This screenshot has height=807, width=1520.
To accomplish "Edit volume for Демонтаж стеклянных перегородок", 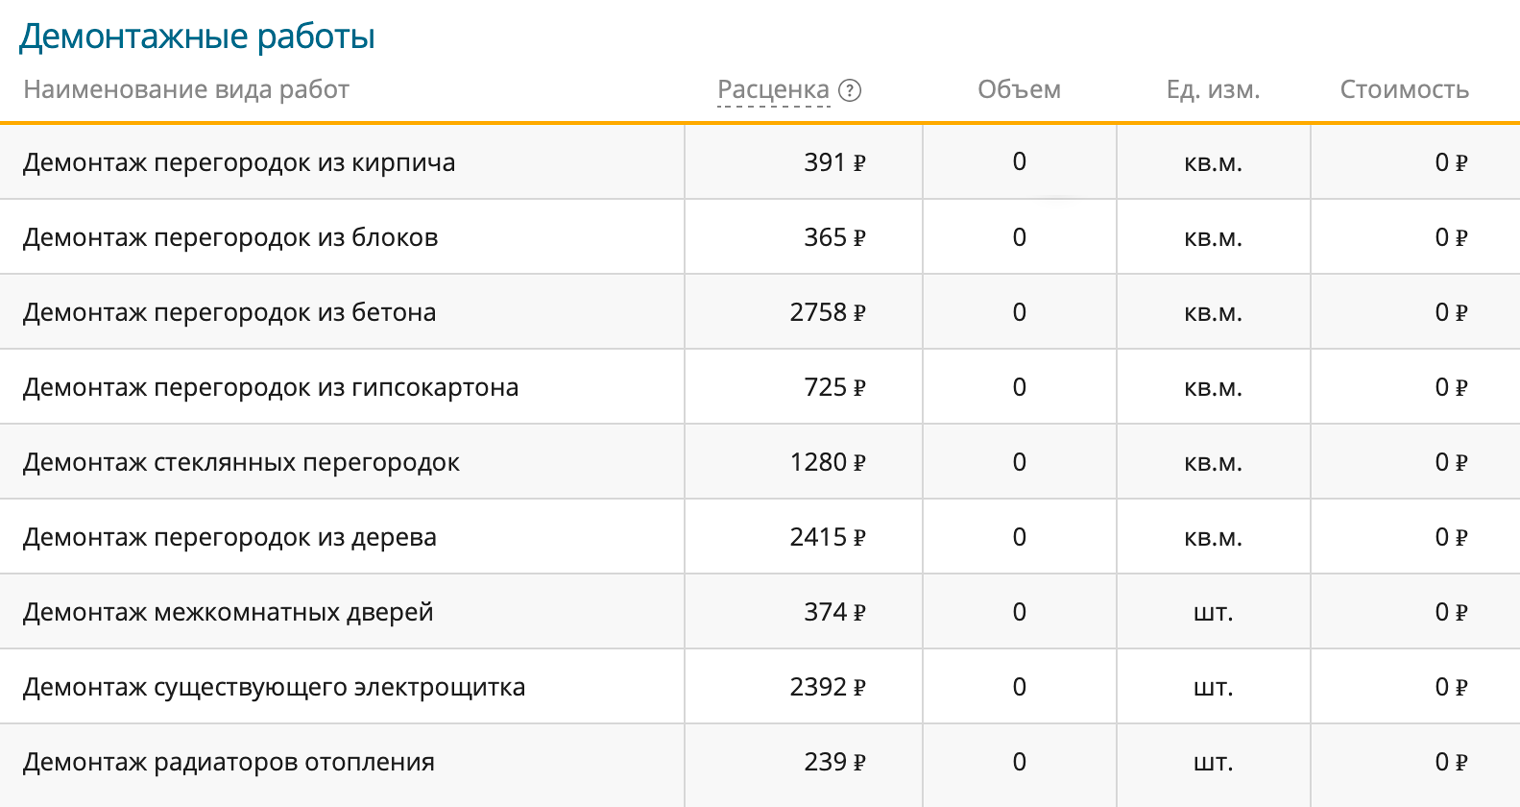I will pyautogui.click(x=1020, y=461).
